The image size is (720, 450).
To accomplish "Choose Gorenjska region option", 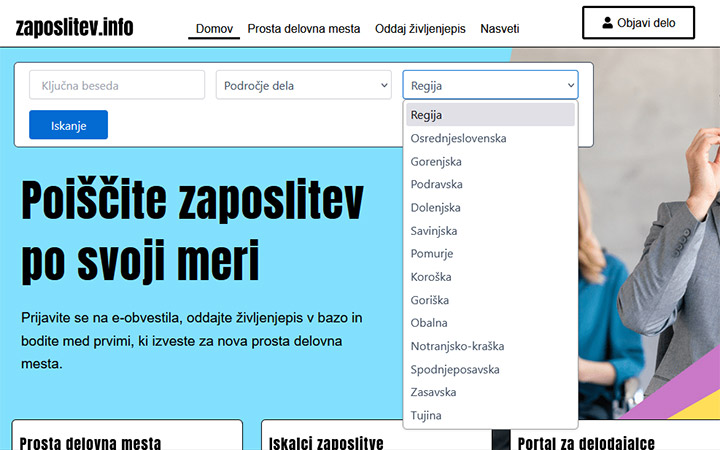I will (x=436, y=161).
